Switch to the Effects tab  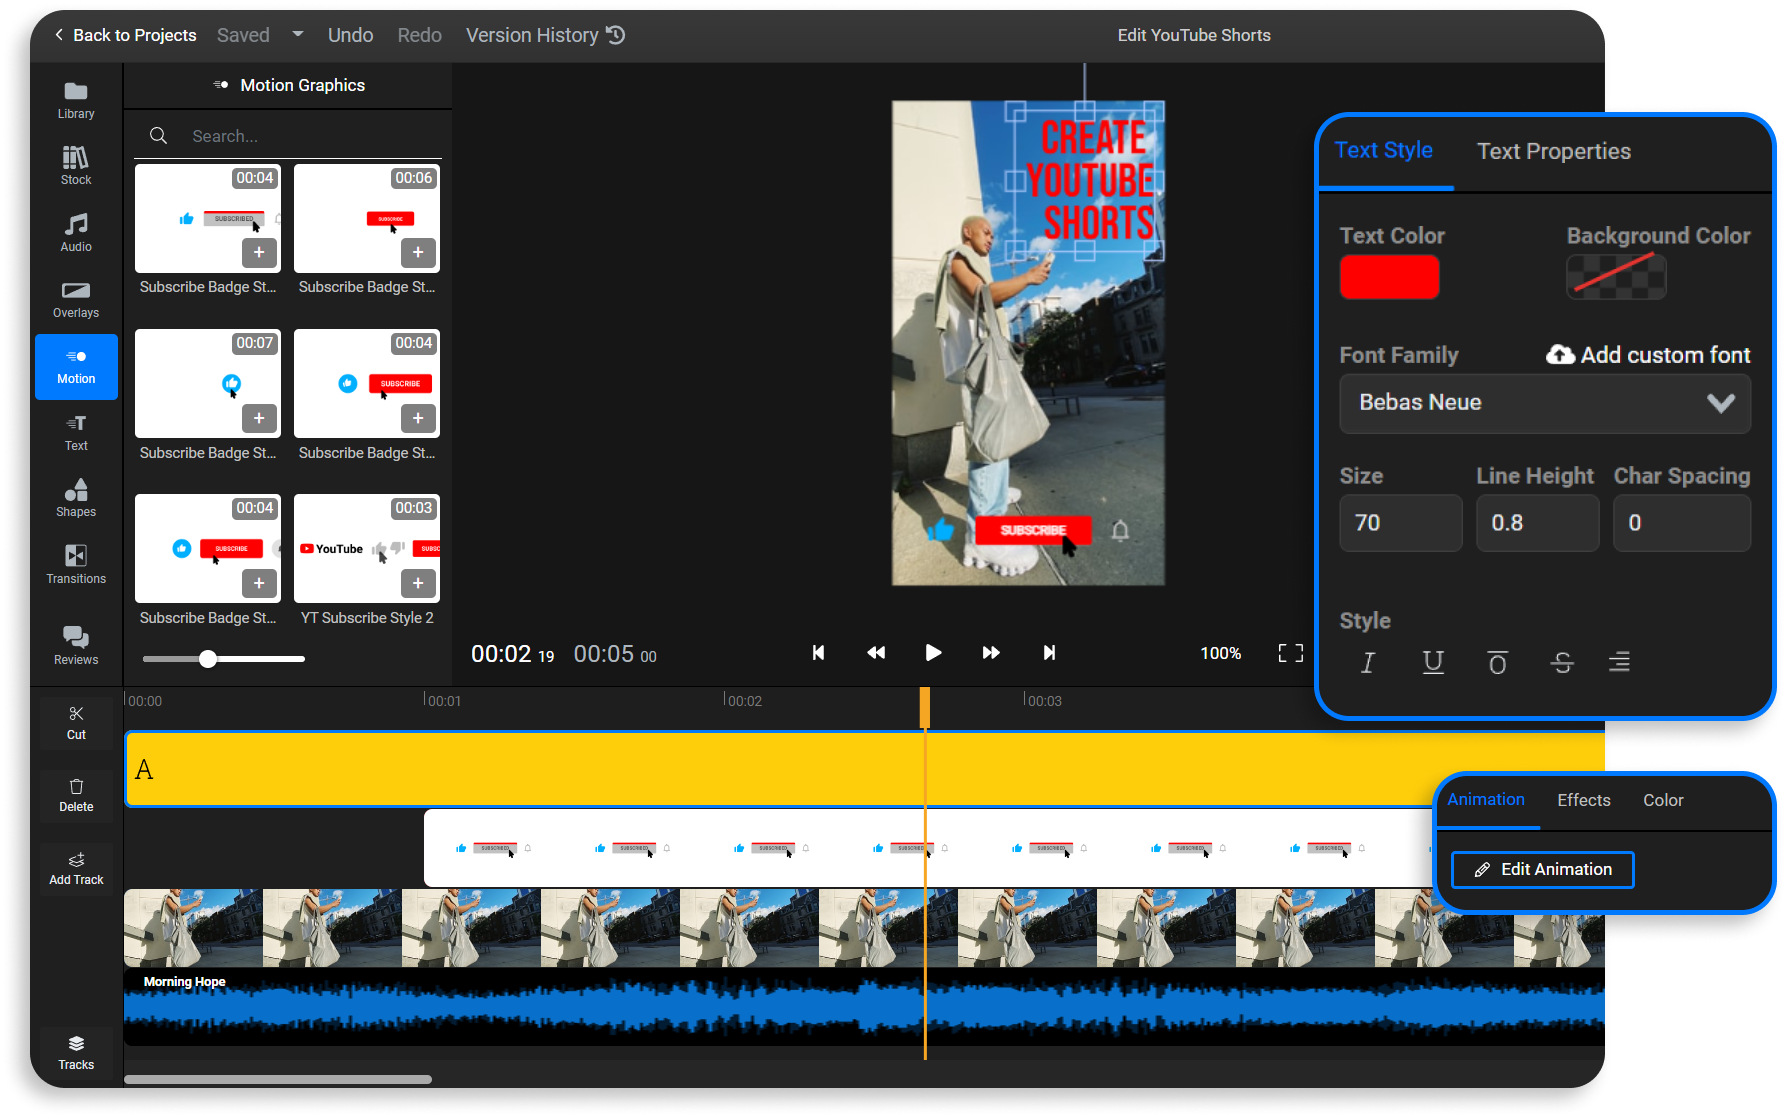pos(1583,800)
